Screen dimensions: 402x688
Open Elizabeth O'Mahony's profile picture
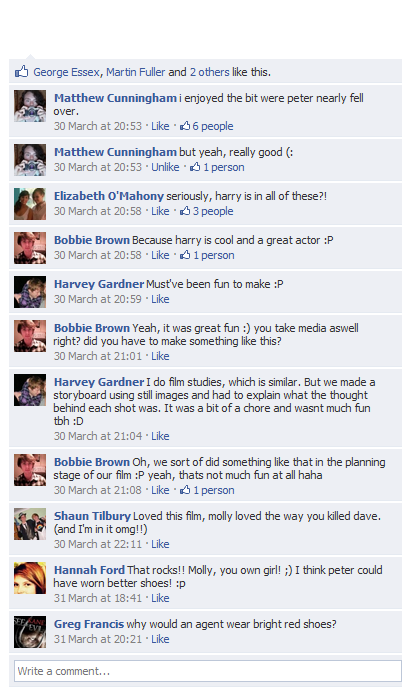pyautogui.click(x=30, y=204)
